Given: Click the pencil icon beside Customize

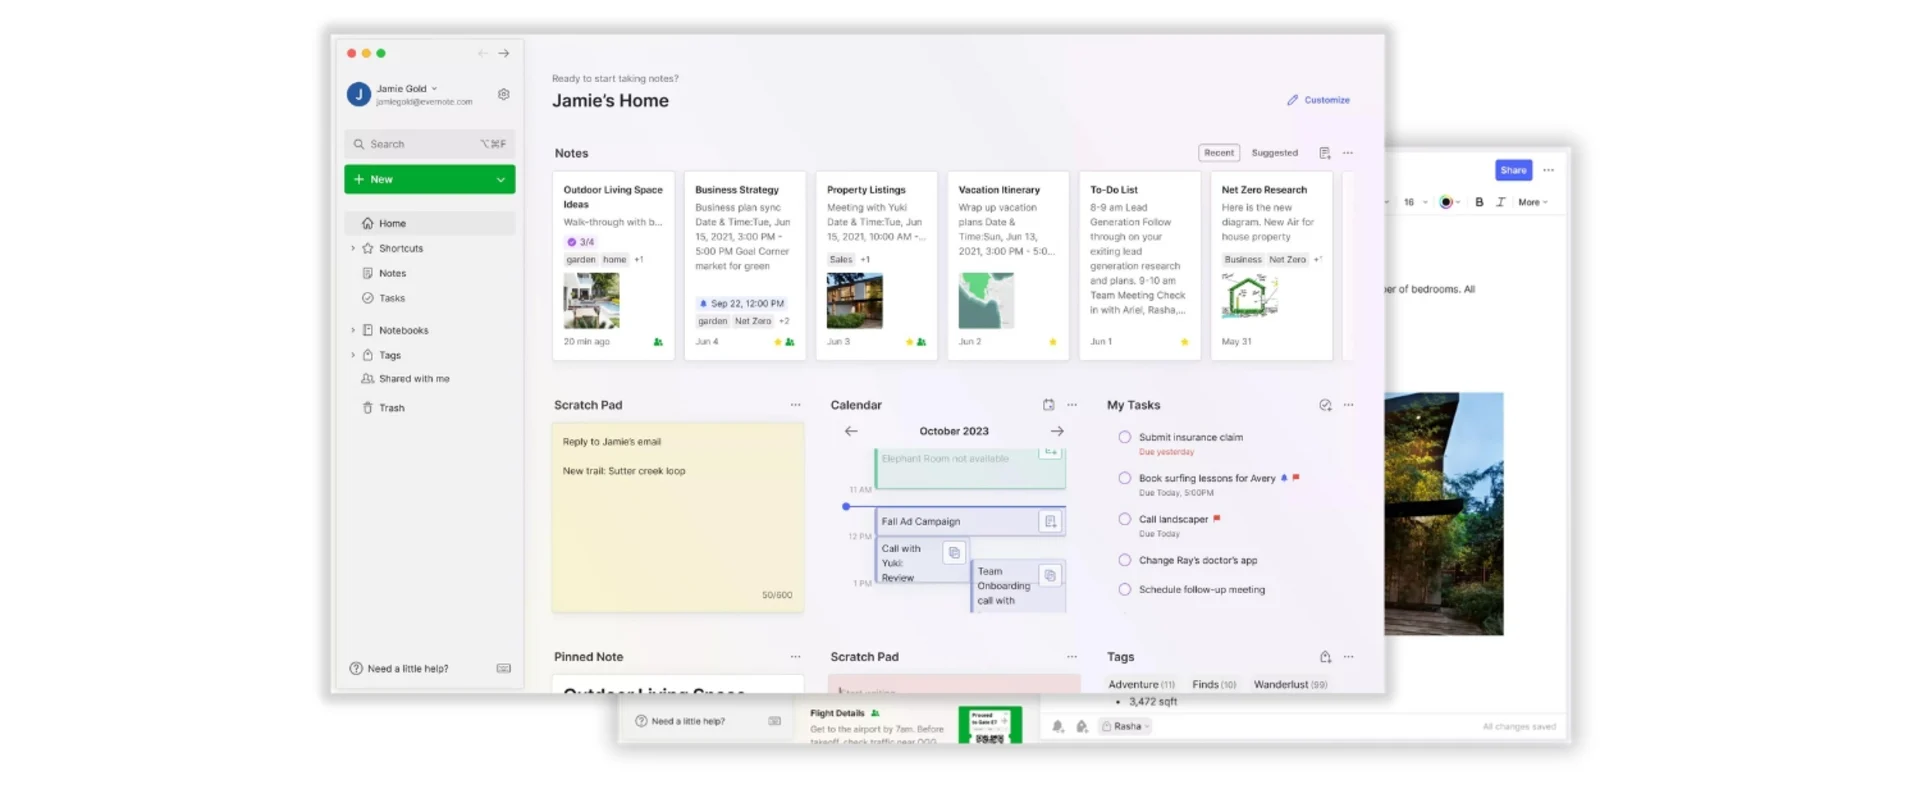Looking at the screenshot, I should [x=1292, y=100].
